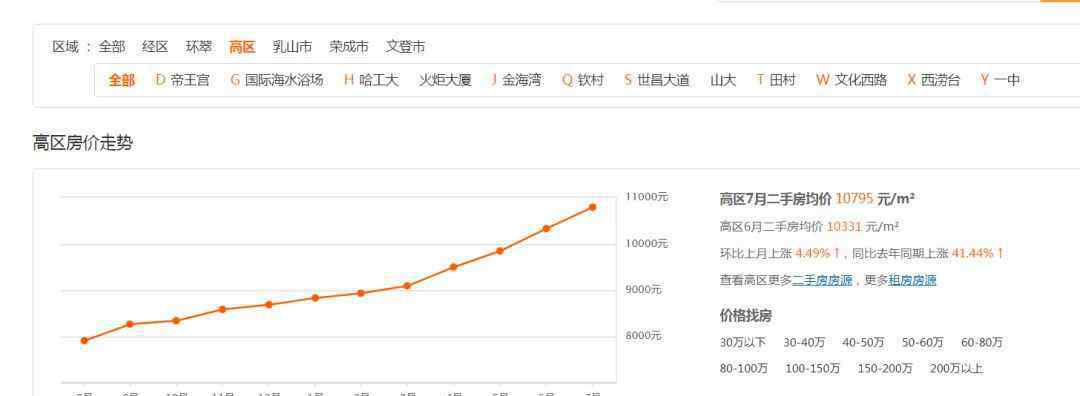This screenshot has width=1080, height=396.
Task: Filter by price 40-50万
Action: tap(863, 342)
